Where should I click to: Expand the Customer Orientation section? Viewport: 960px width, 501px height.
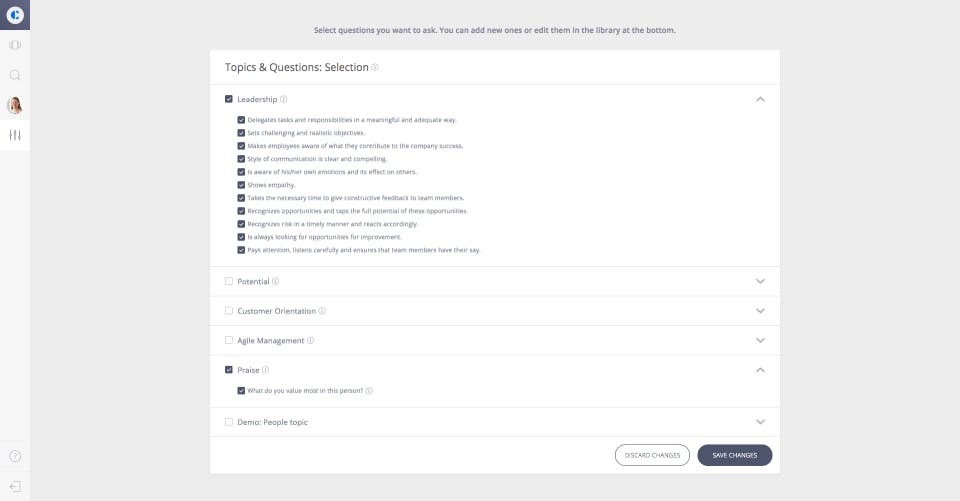coord(760,311)
